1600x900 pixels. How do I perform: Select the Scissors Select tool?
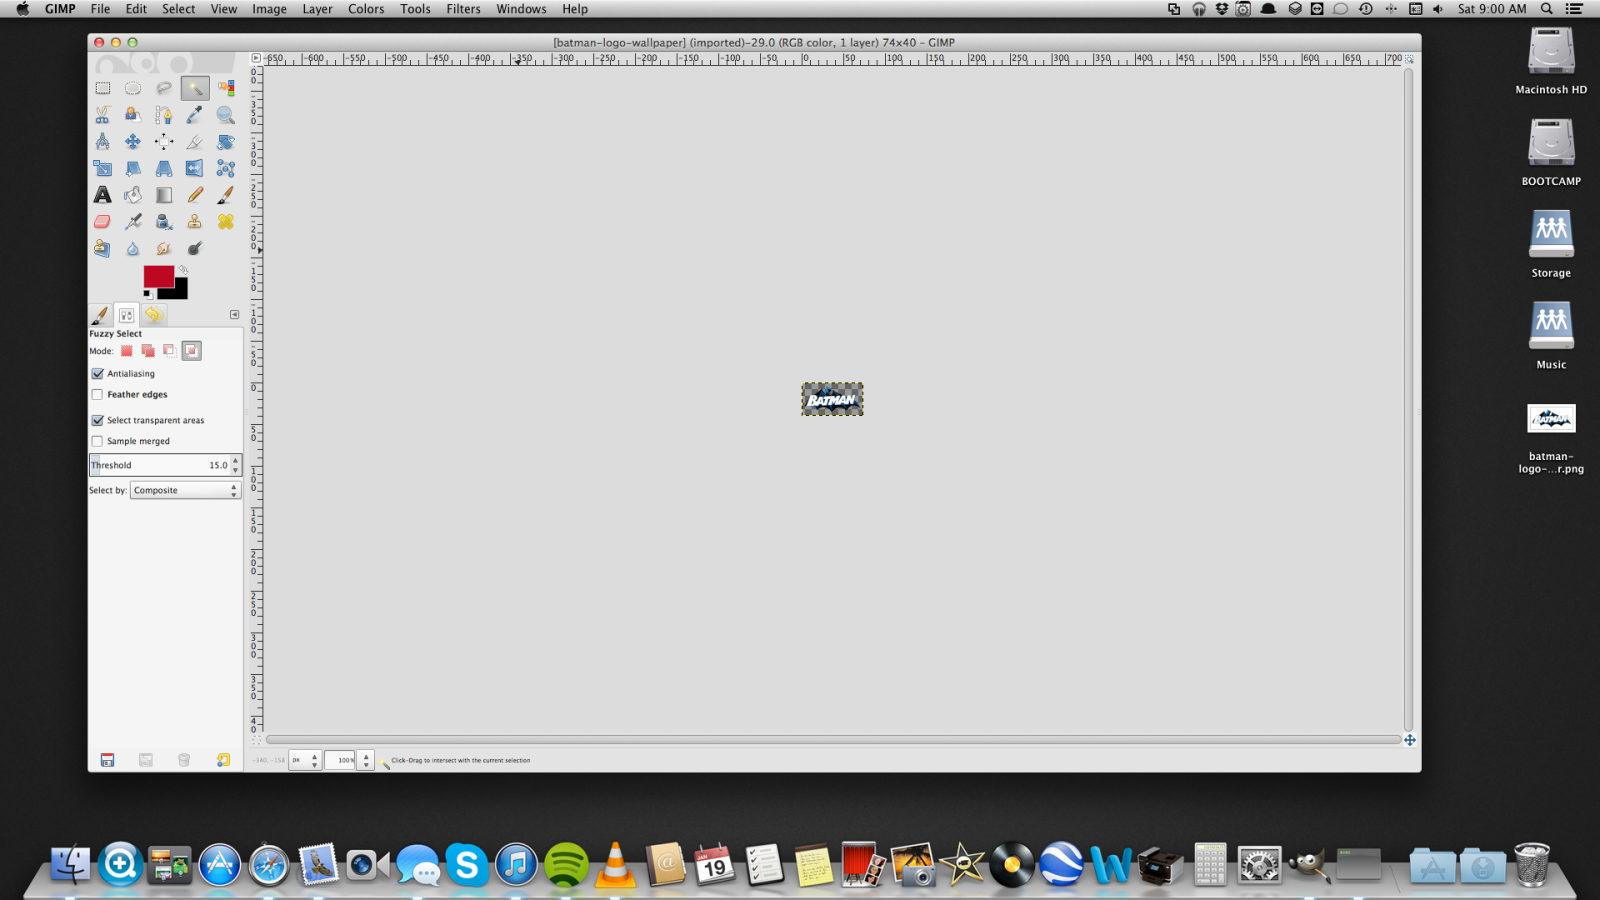102,115
